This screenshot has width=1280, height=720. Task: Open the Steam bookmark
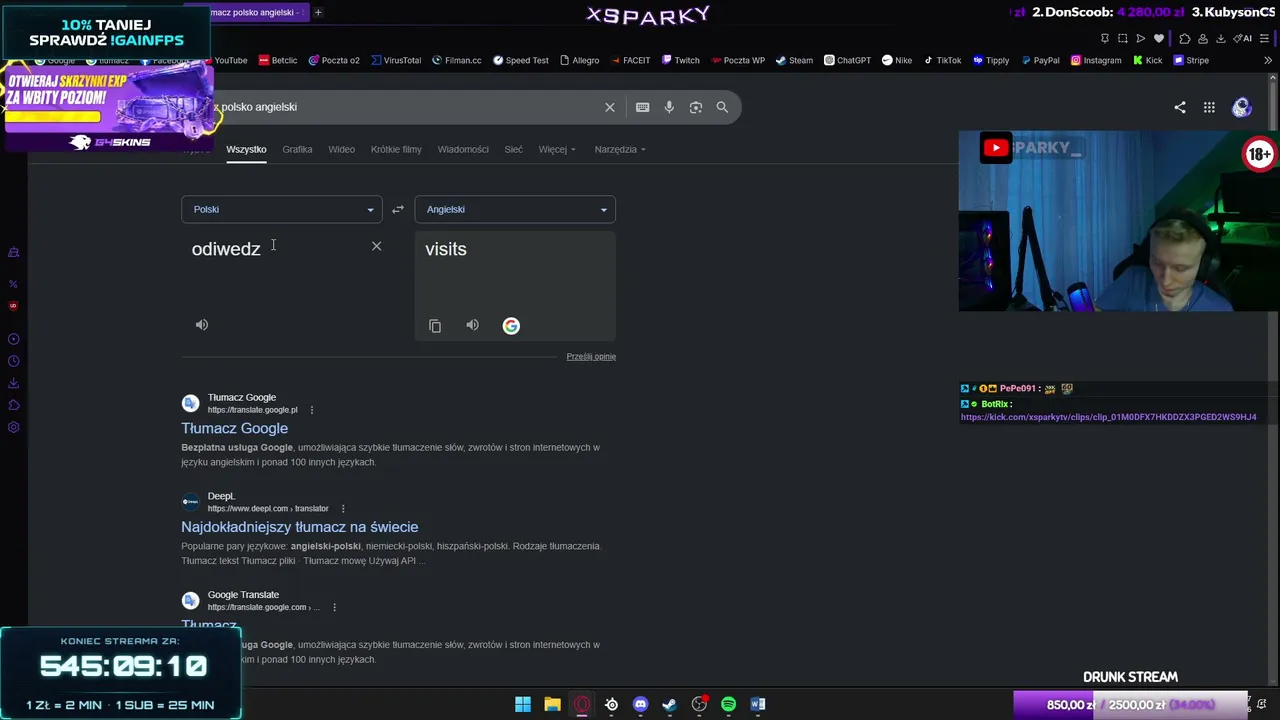click(794, 60)
